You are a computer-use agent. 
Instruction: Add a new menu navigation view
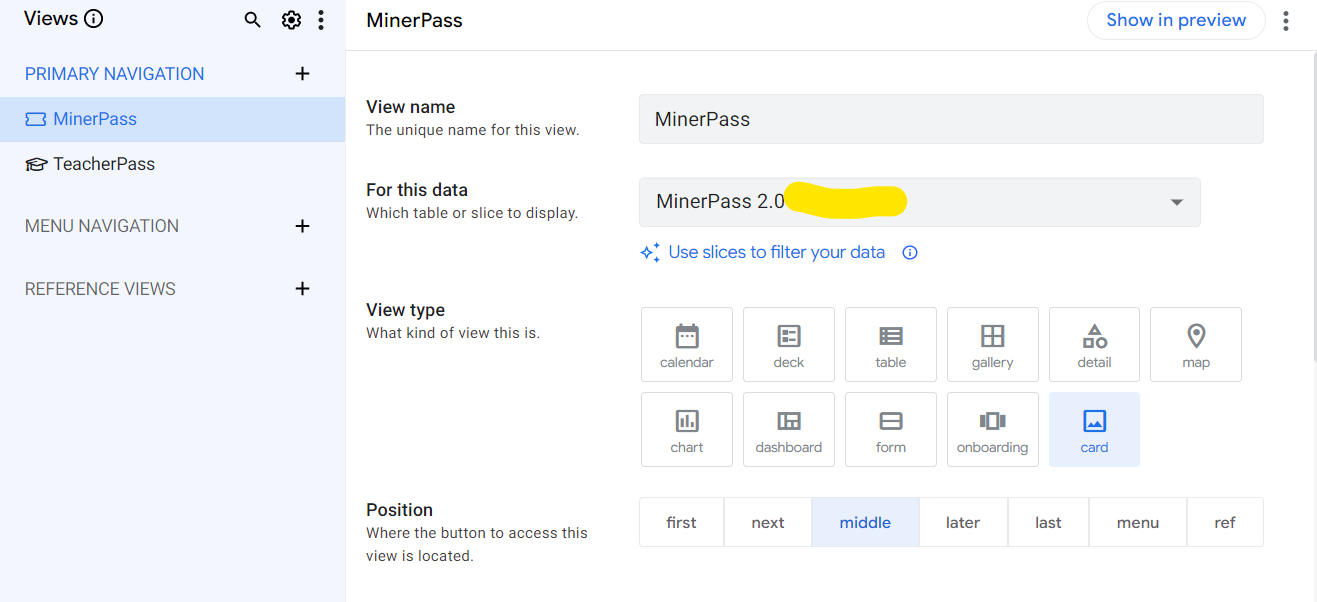click(303, 226)
